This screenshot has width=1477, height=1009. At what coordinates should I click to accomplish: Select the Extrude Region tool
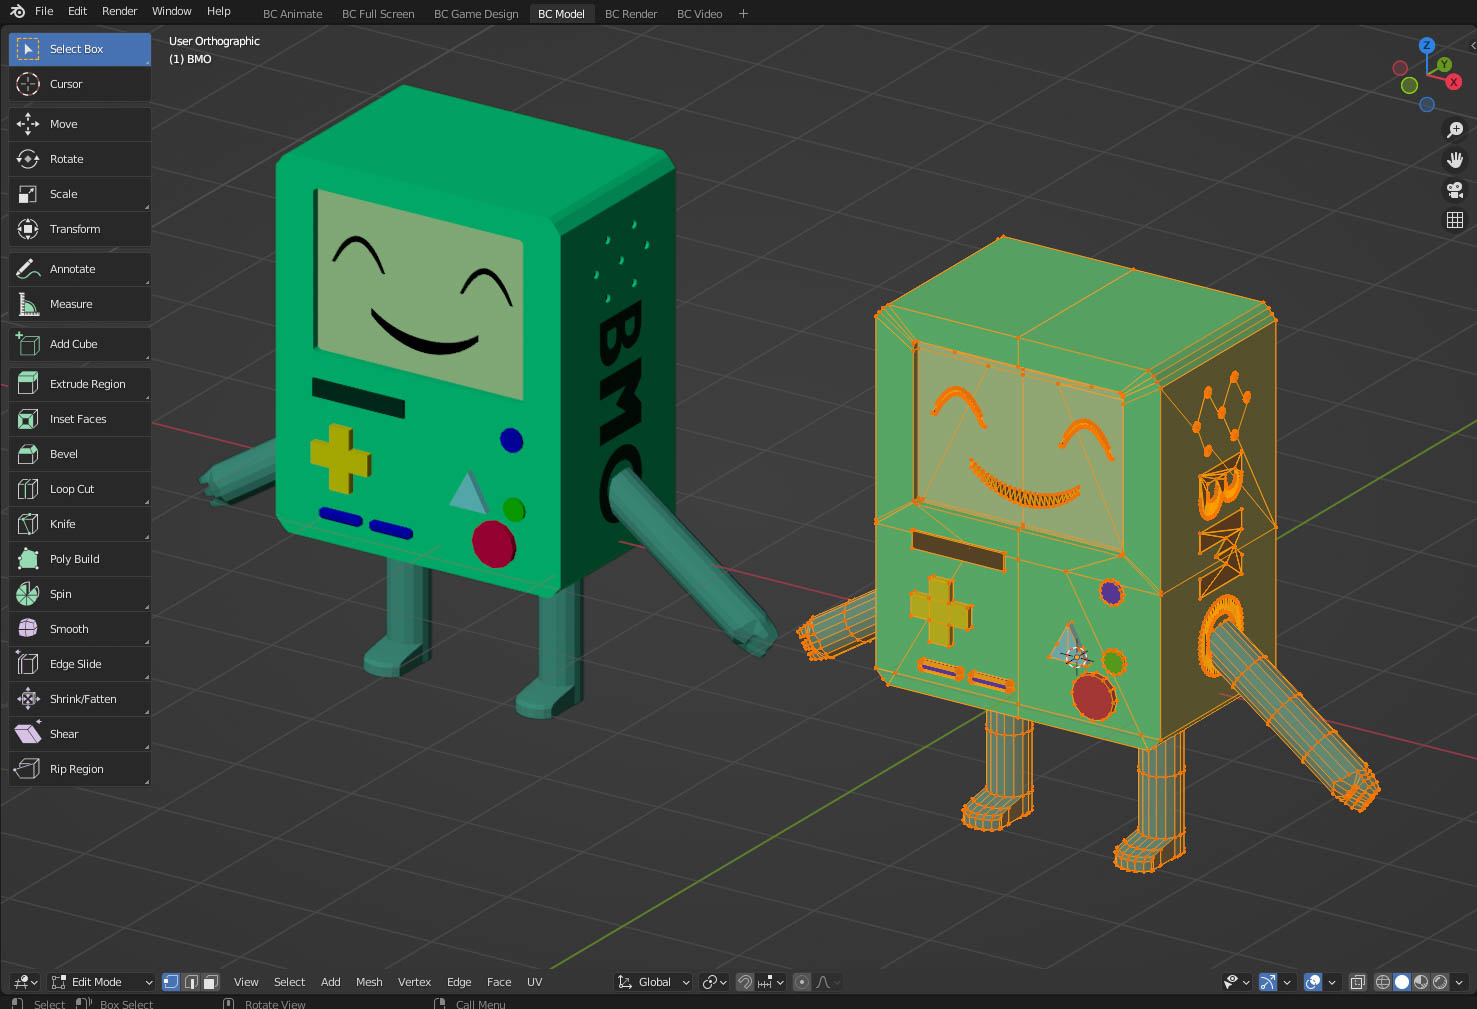[x=80, y=384]
